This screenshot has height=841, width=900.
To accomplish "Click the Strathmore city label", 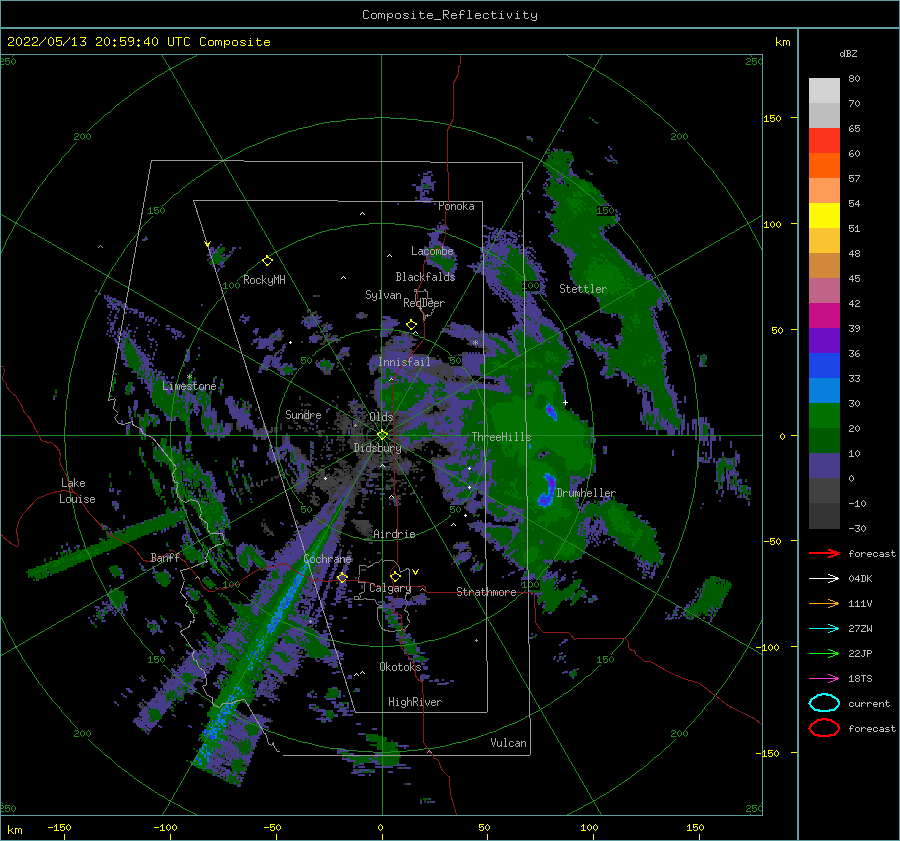I will (486, 592).
